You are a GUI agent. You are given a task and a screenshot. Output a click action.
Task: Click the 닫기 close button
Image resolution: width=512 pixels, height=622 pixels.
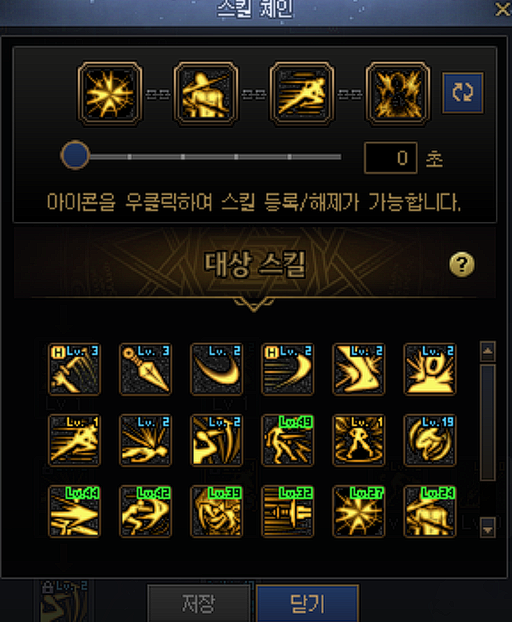coord(307,603)
